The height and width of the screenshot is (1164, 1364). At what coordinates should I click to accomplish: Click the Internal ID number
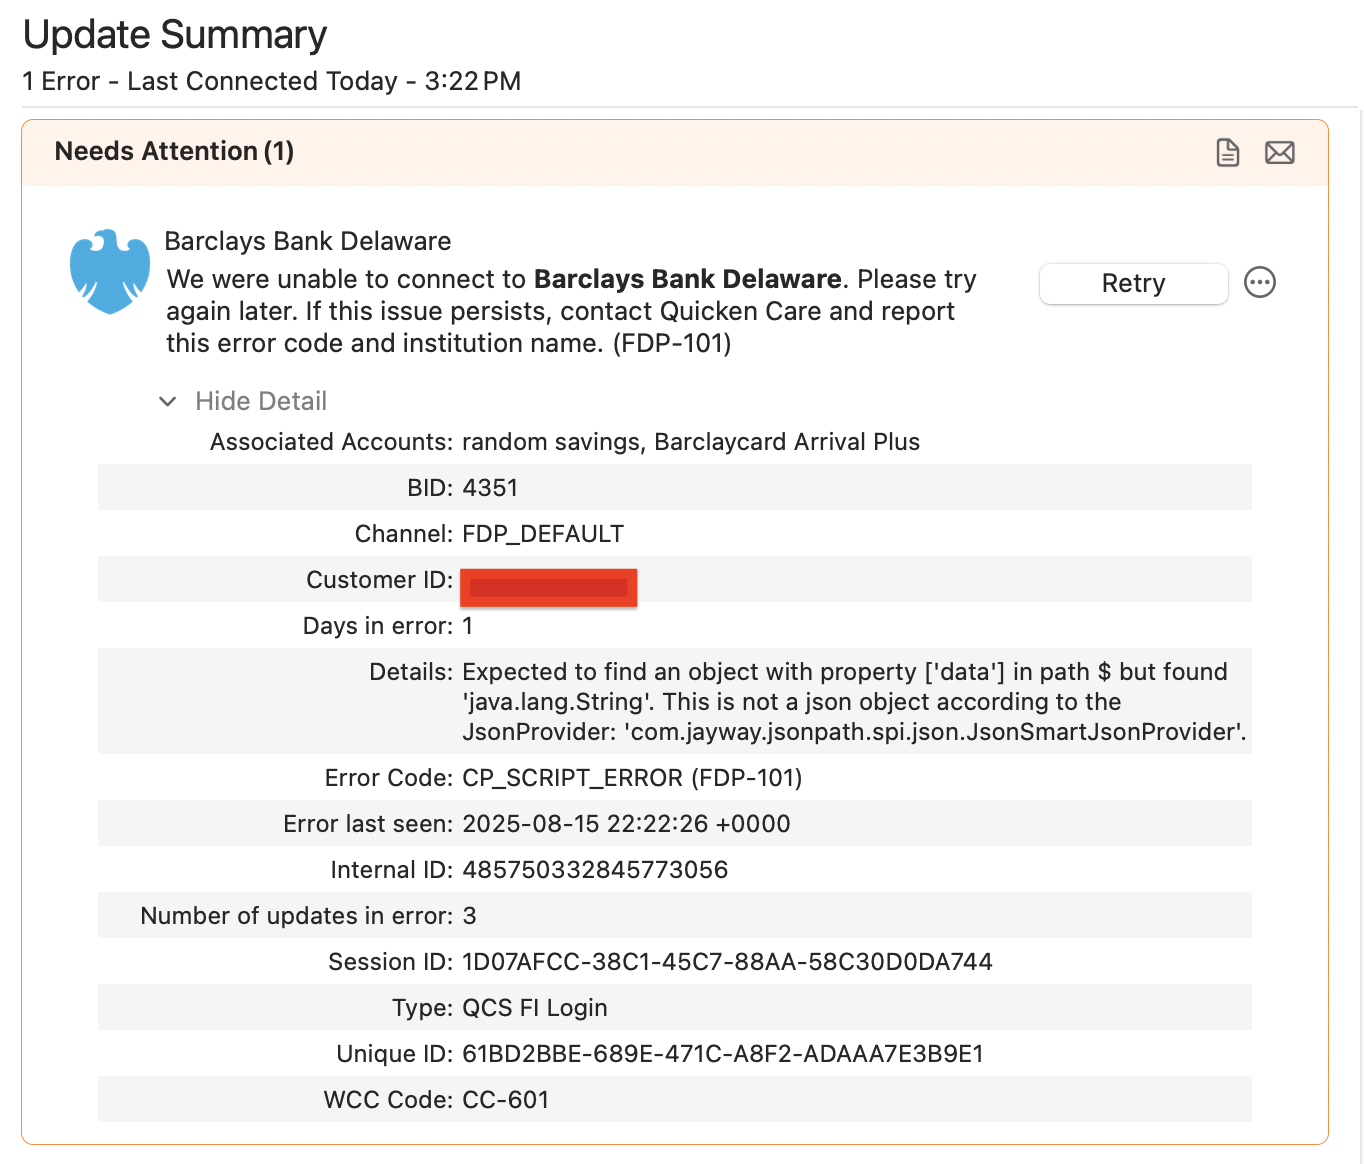pos(595,870)
